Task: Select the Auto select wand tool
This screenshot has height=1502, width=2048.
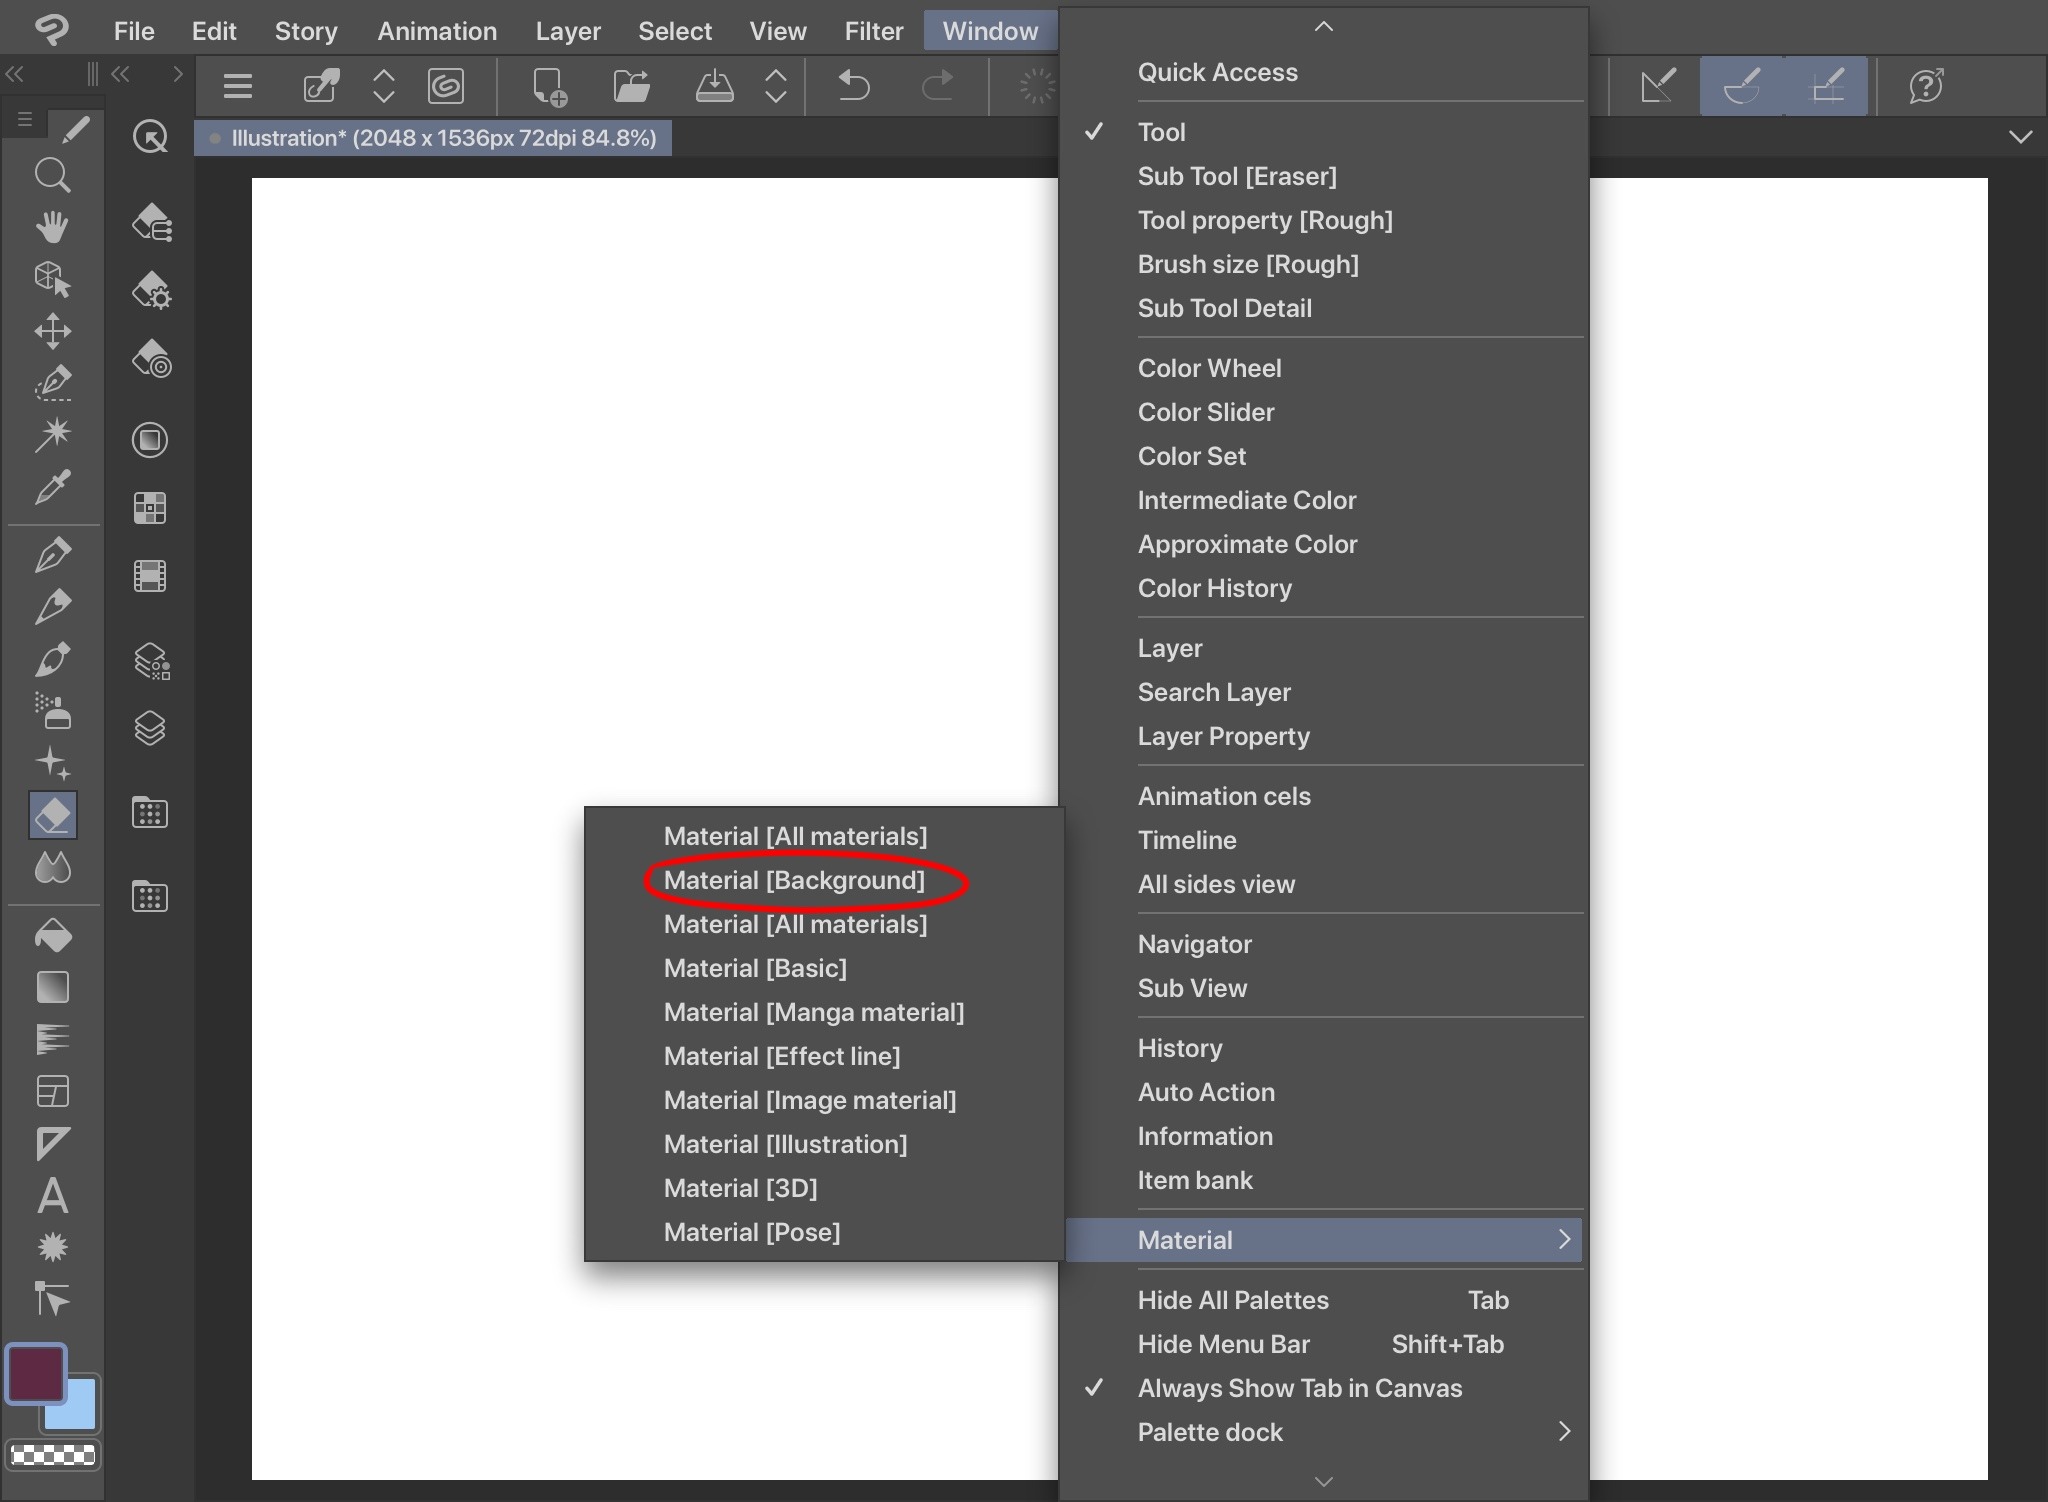Action: [x=52, y=434]
